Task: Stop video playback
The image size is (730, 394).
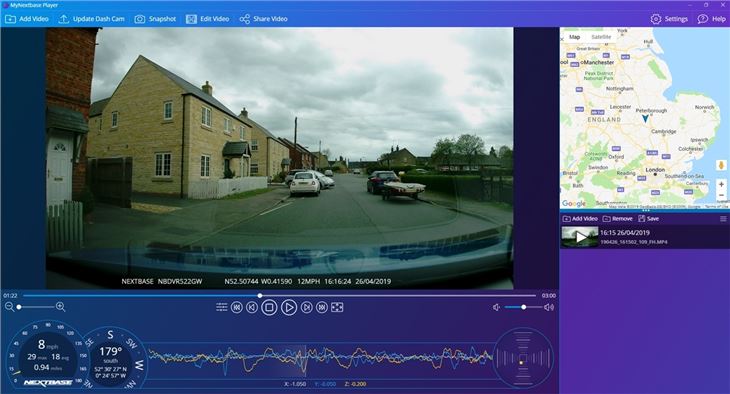Action: click(269, 307)
